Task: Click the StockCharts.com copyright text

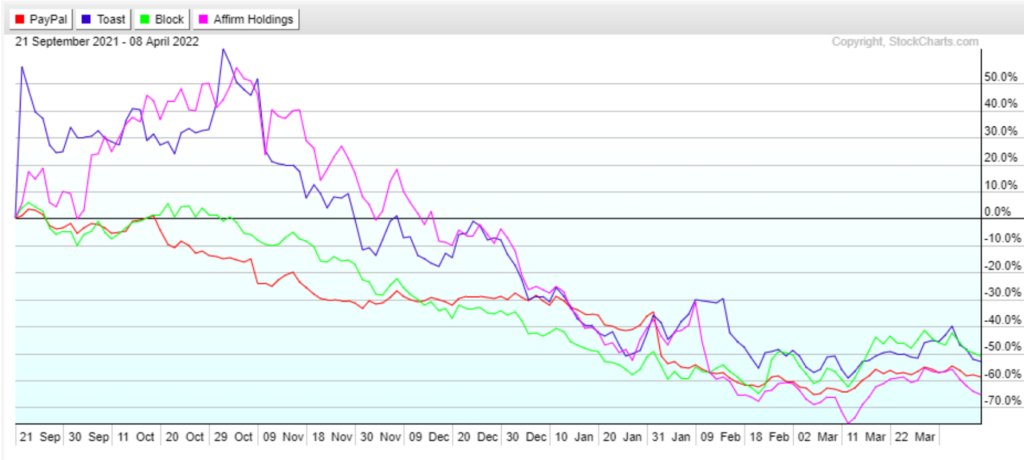Action: 904,41
